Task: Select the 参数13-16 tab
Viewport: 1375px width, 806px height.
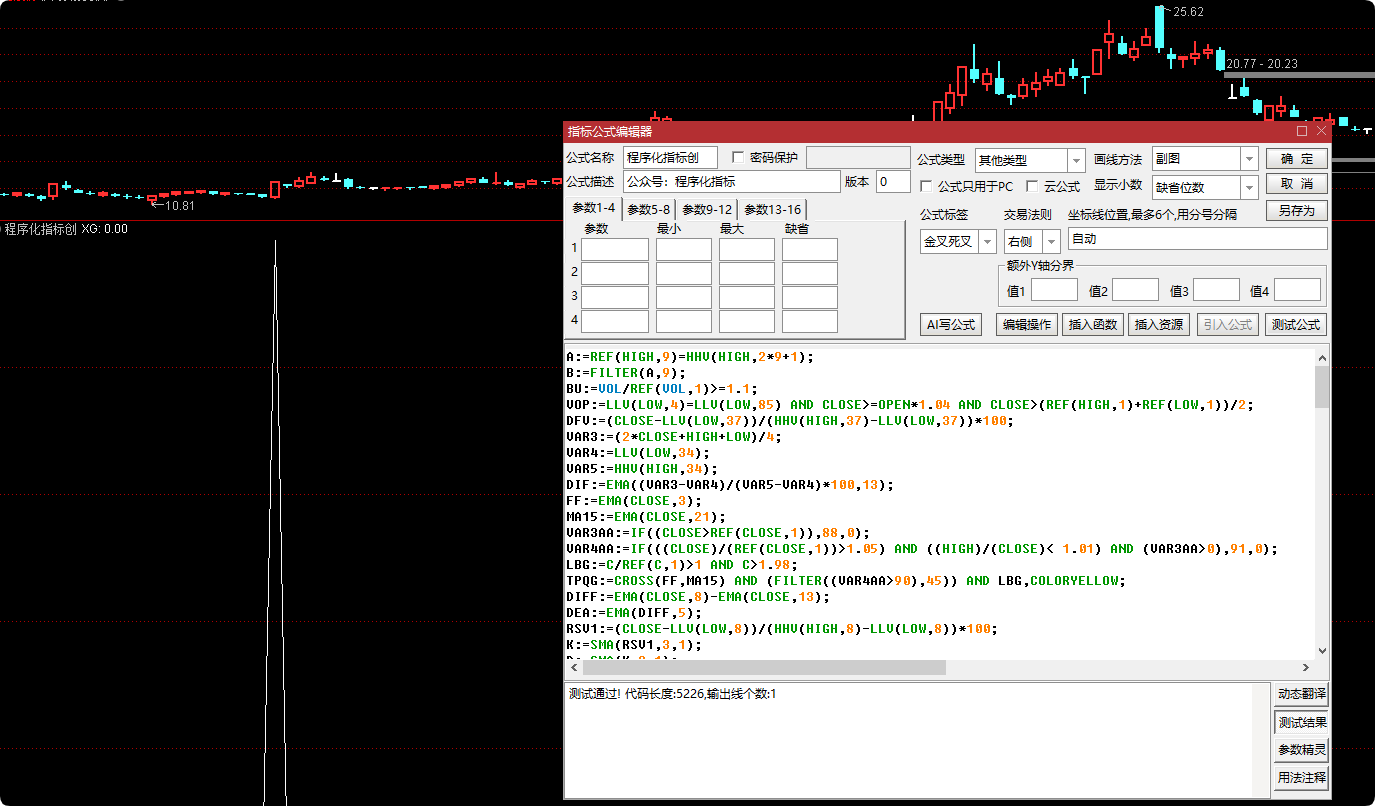Action: click(x=772, y=209)
